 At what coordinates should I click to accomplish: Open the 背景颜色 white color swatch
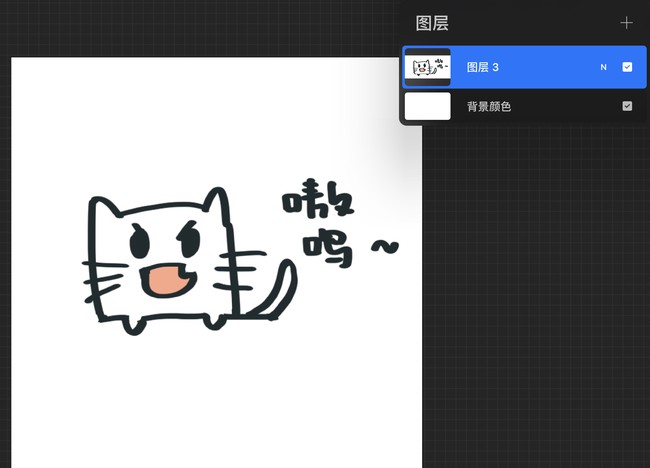click(x=427, y=106)
